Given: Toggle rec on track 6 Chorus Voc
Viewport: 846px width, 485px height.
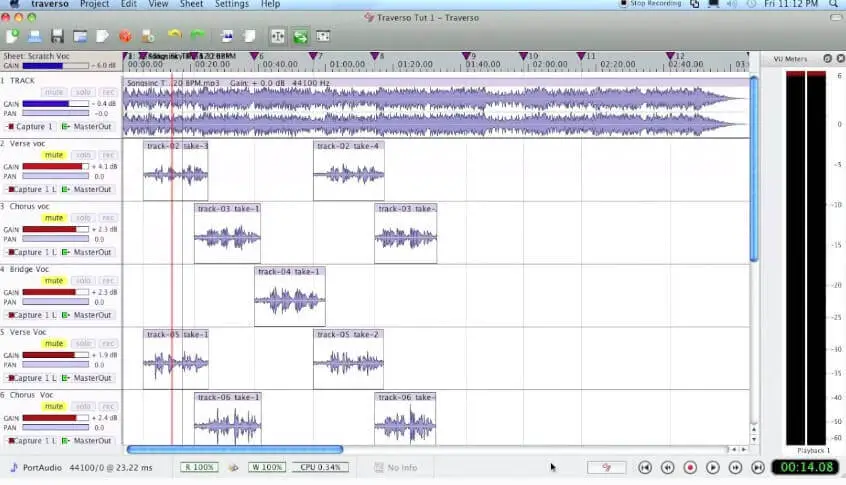Looking at the screenshot, I should point(108,407).
